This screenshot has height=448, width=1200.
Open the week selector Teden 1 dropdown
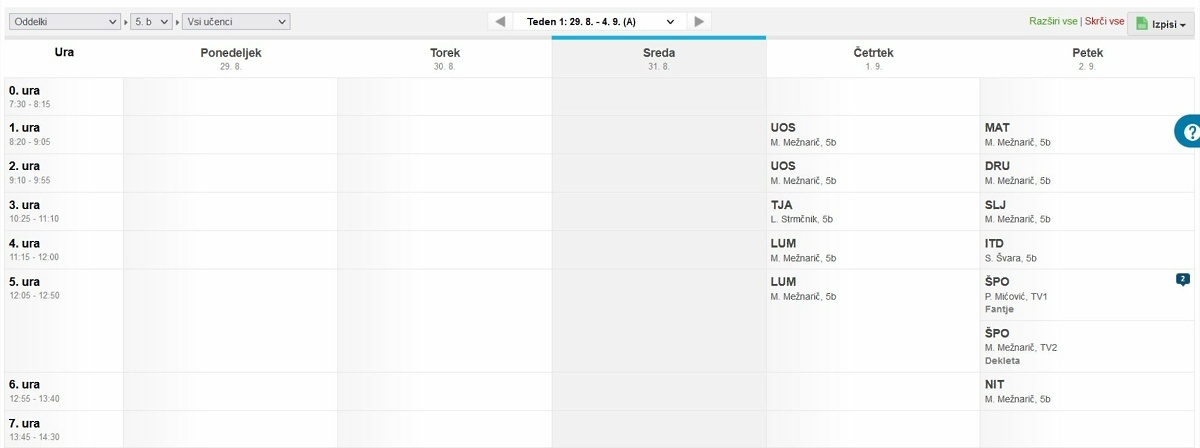(x=599, y=21)
